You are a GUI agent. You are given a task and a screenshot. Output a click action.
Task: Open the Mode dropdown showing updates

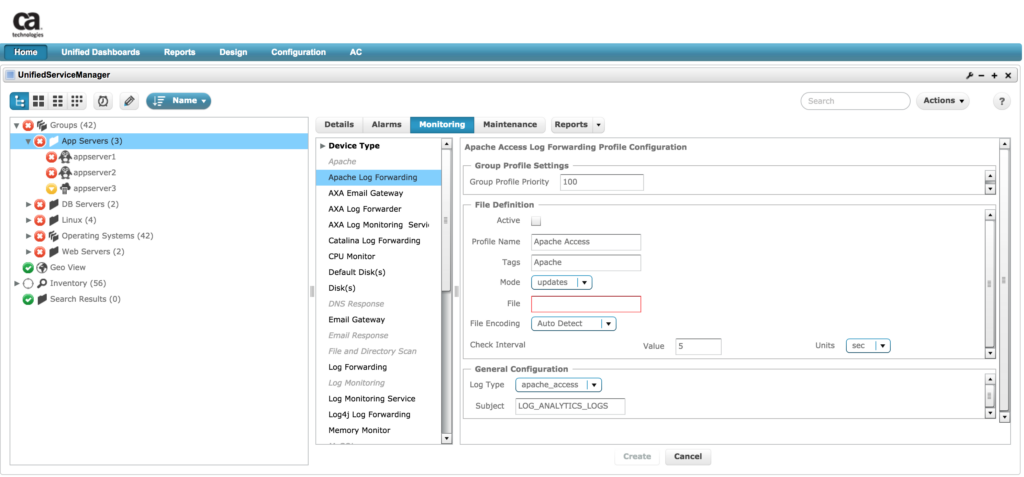coord(561,282)
